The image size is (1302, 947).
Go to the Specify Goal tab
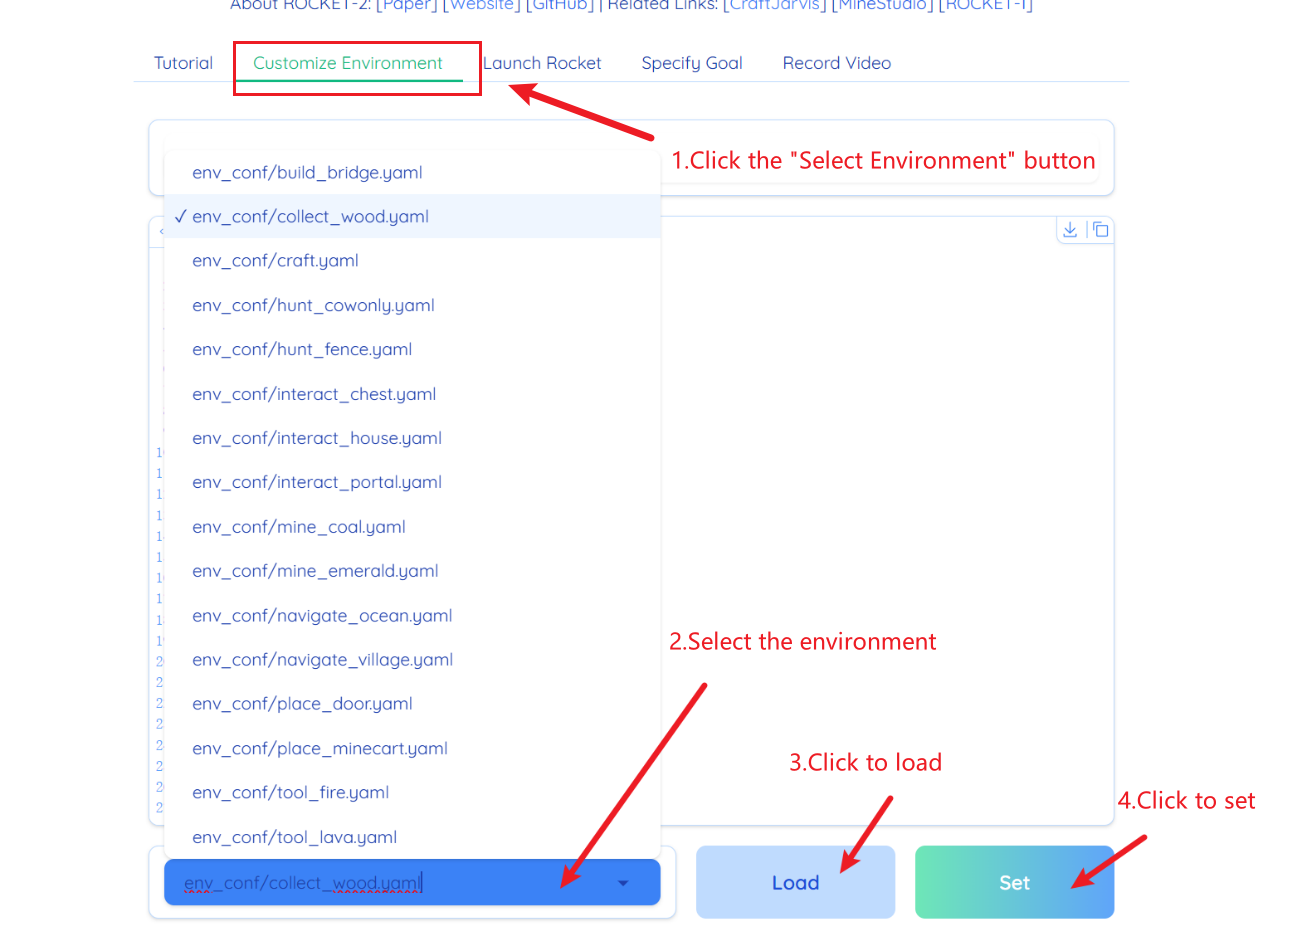(691, 63)
